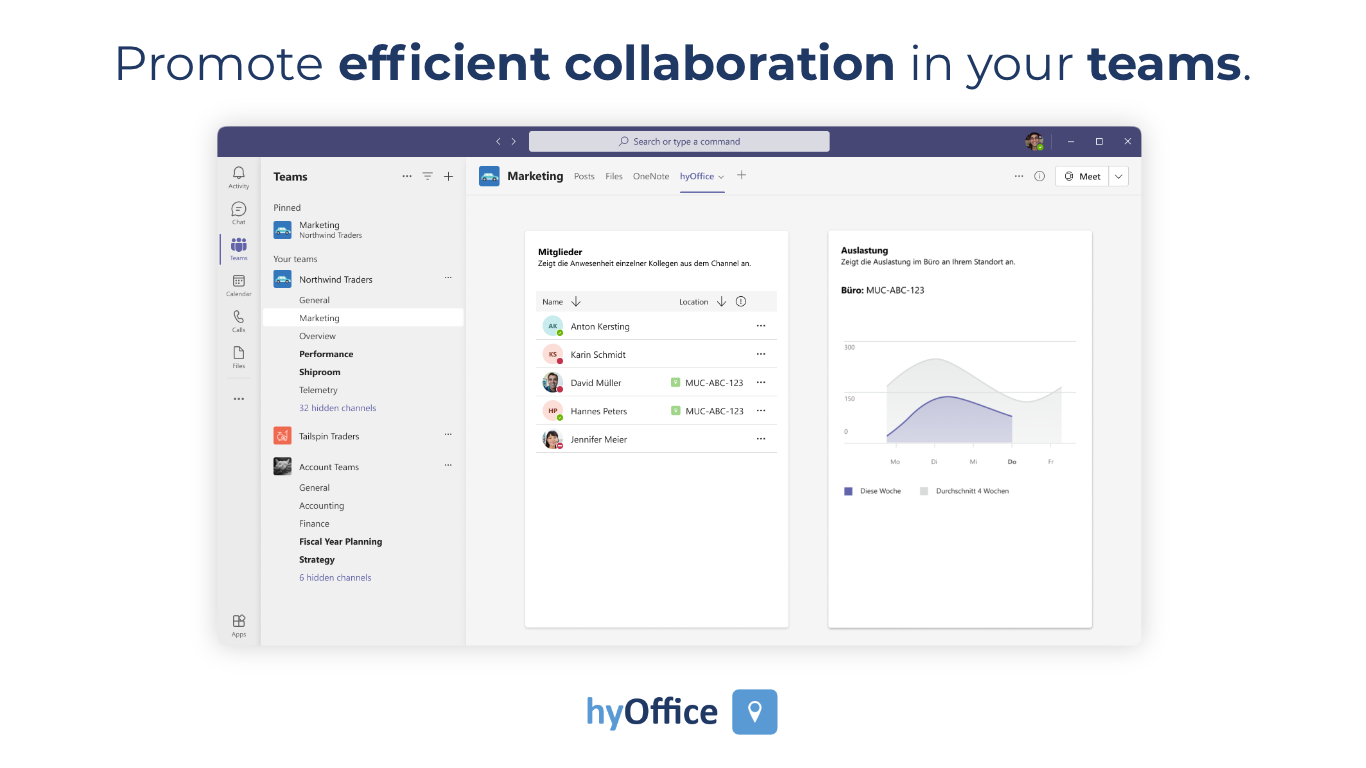The height and width of the screenshot is (768, 1366).
Task: Click the Do label on chart axis
Action: pyautogui.click(x=1012, y=462)
